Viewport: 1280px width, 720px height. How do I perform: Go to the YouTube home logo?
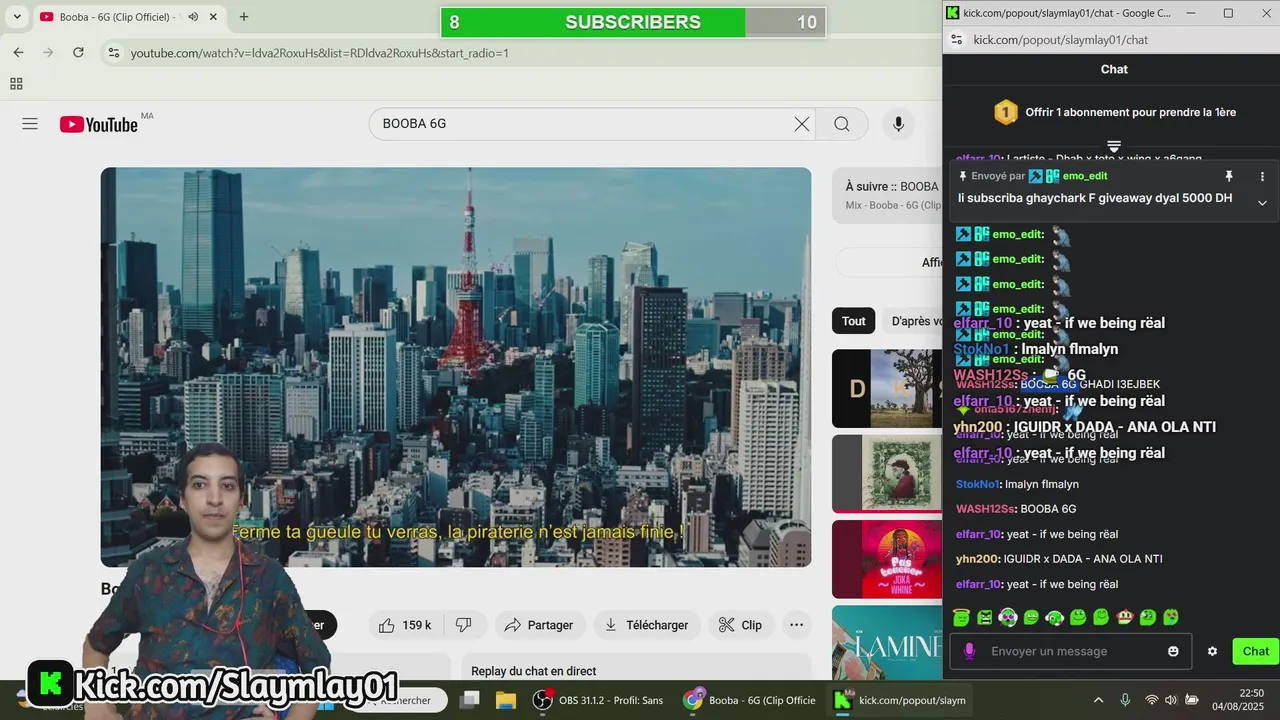(99, 124)
